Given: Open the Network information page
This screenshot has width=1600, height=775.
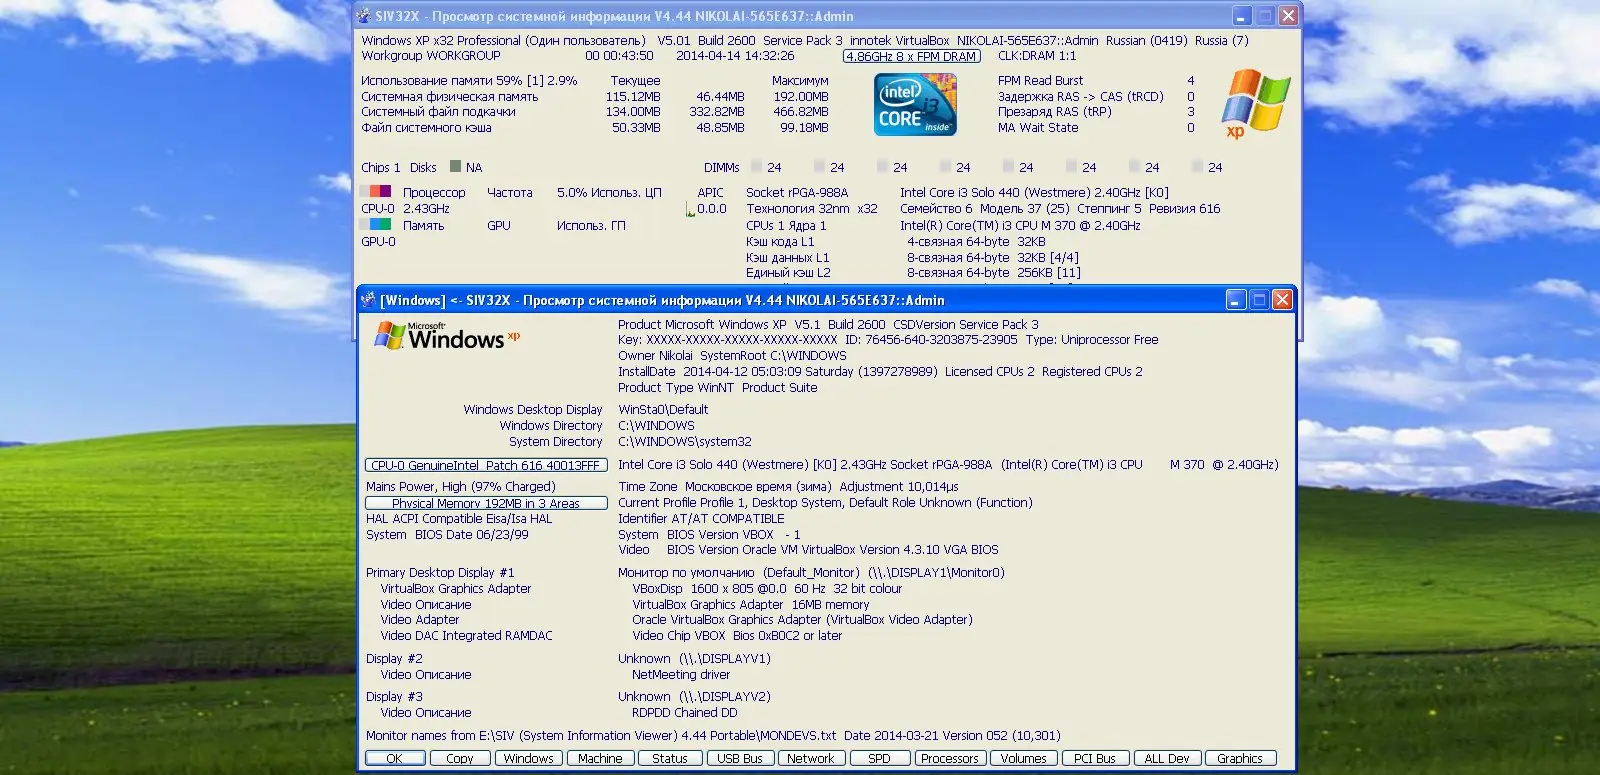Looking at the screenshot, I should (811, 759).
